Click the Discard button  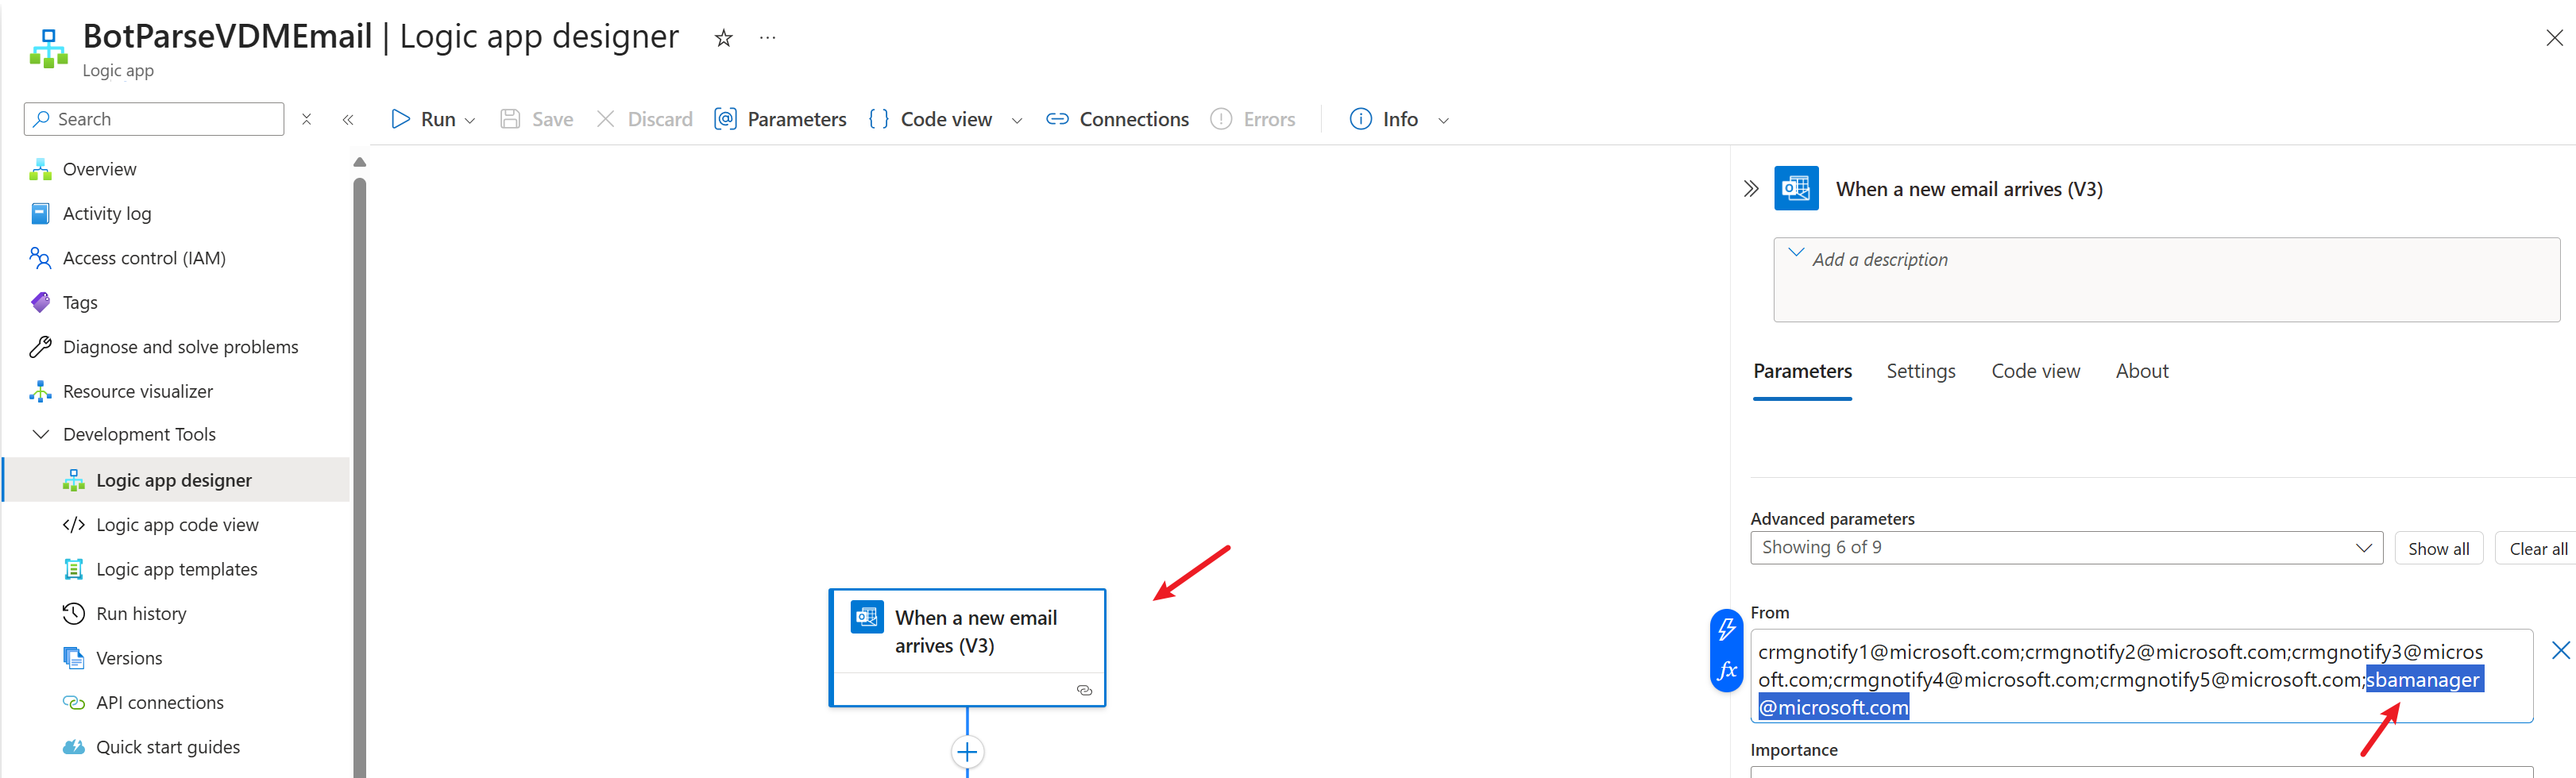point(645,119)
